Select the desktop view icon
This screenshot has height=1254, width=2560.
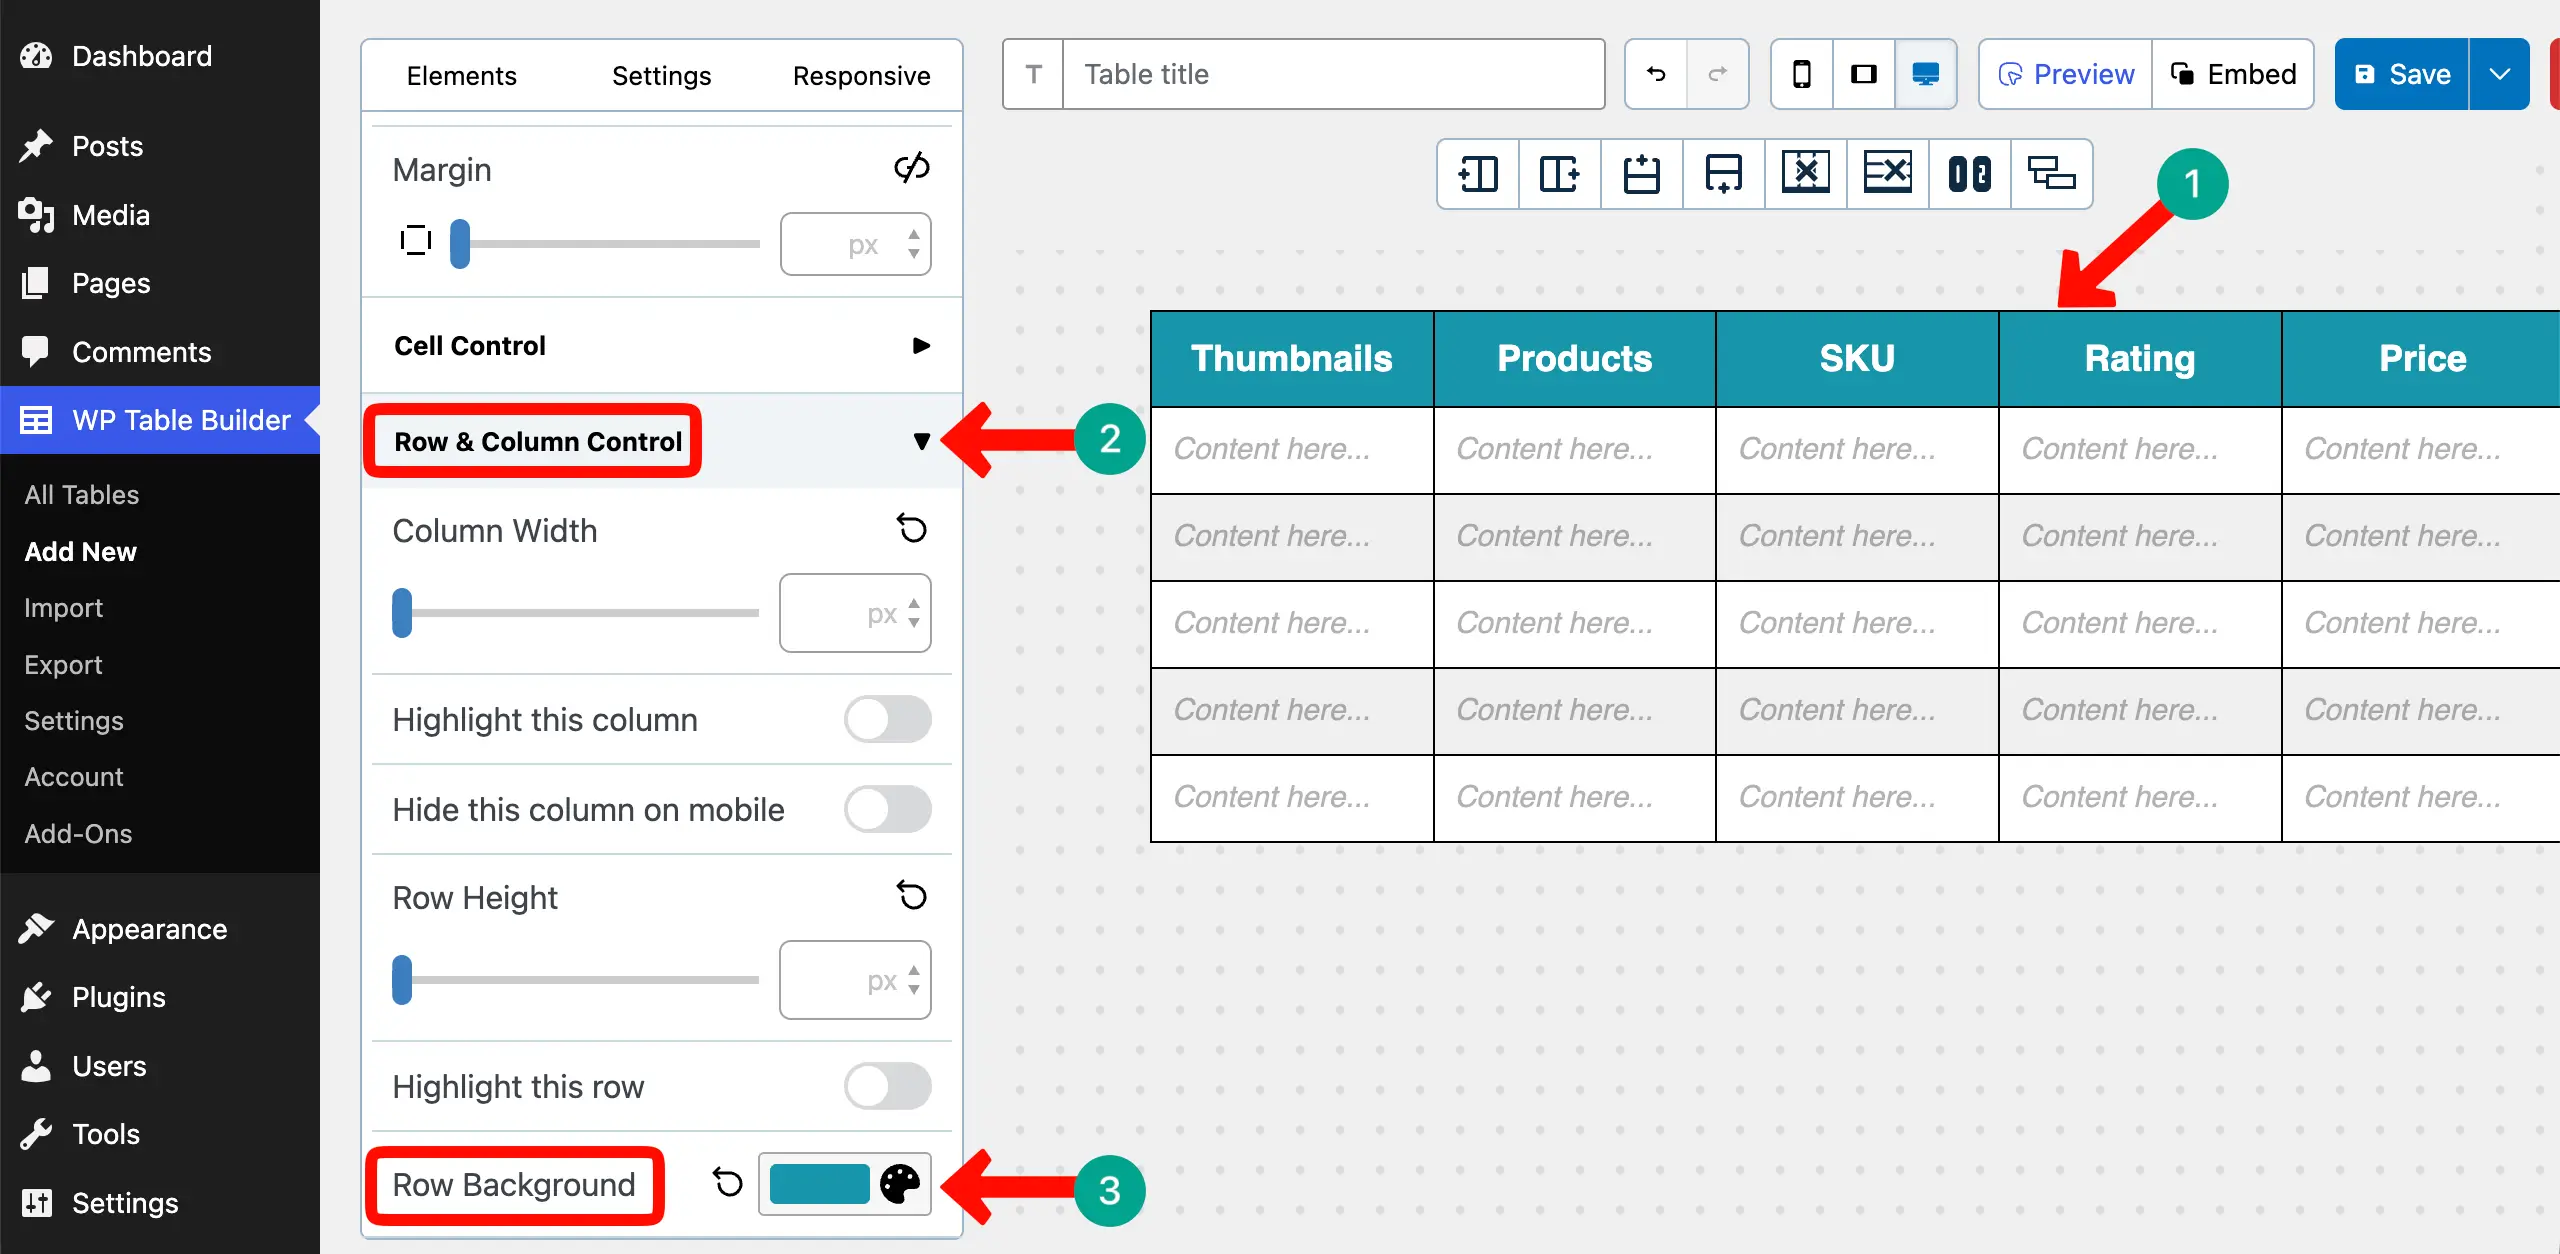coord(1925,74)
